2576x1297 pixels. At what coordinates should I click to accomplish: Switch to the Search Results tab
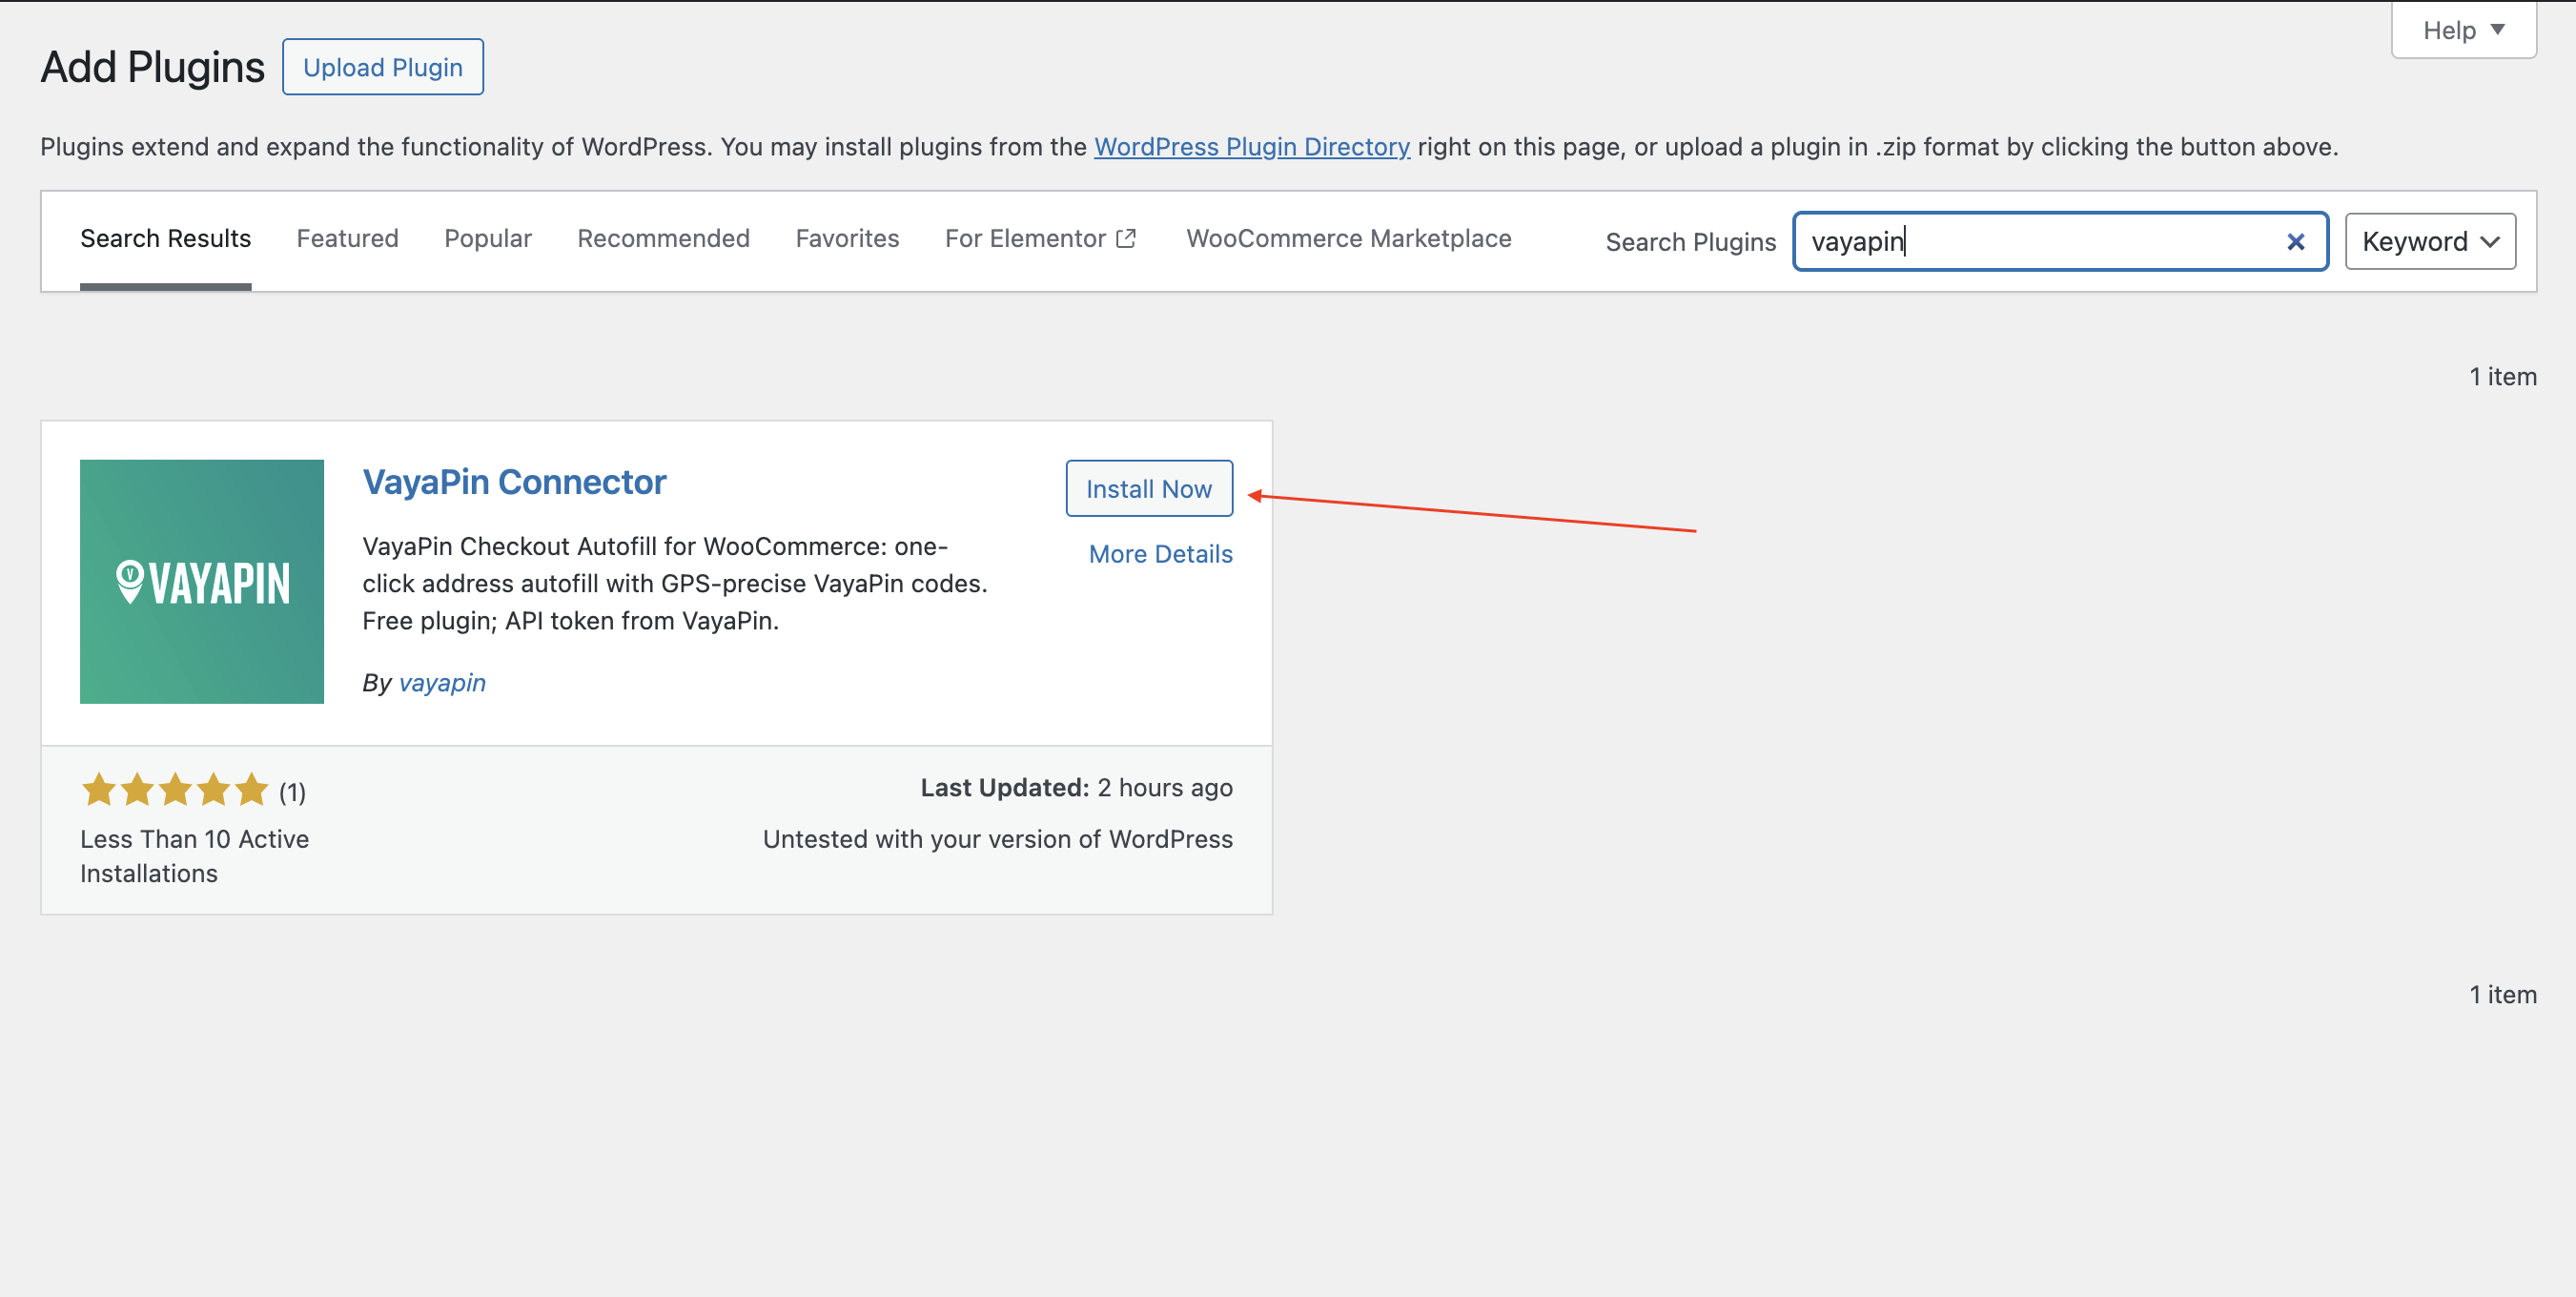pyautogui.click(x=166, y=239)
